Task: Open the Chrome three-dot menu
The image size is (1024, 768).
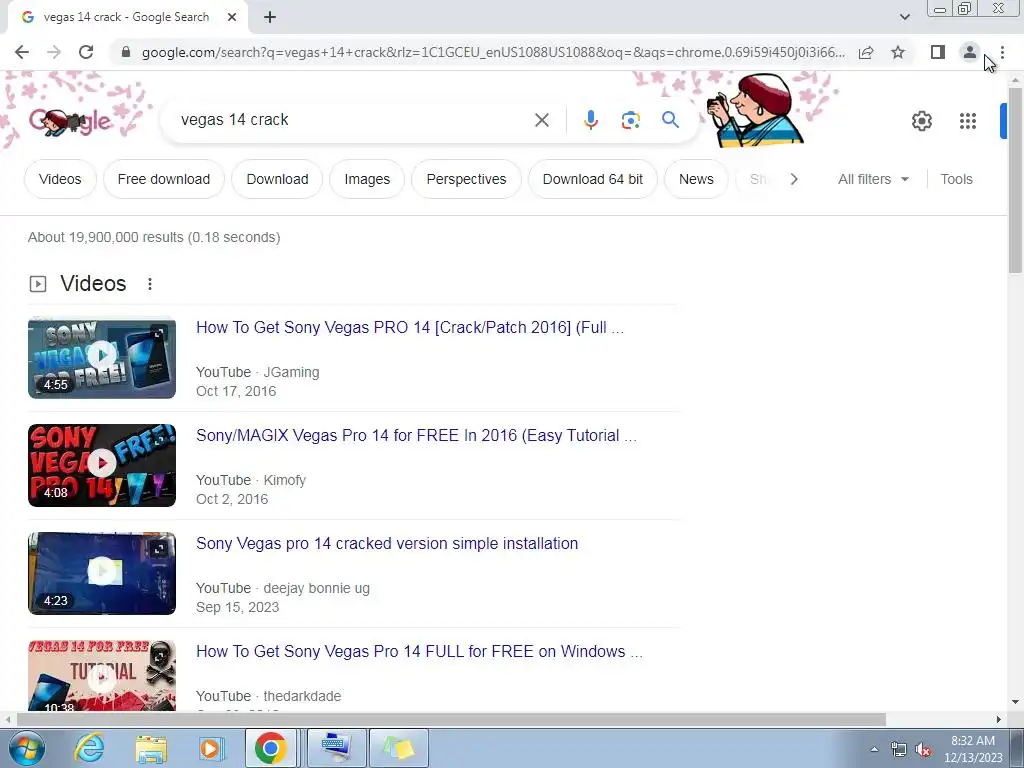Action: click(1002, 52)
